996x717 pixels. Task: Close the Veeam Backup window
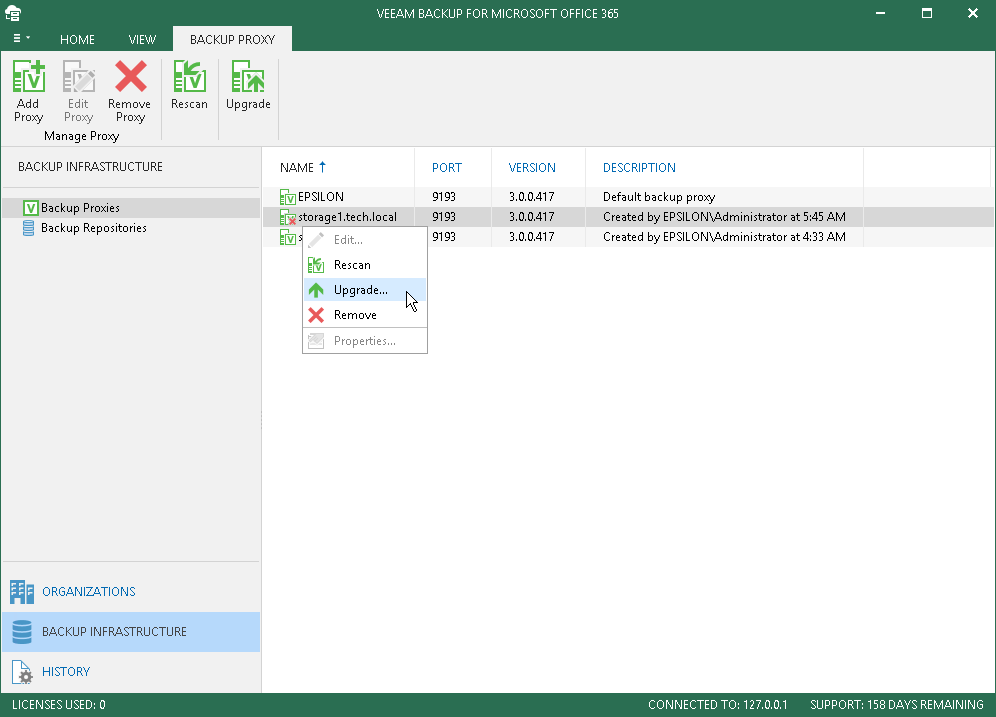click(x=972, y=13)
